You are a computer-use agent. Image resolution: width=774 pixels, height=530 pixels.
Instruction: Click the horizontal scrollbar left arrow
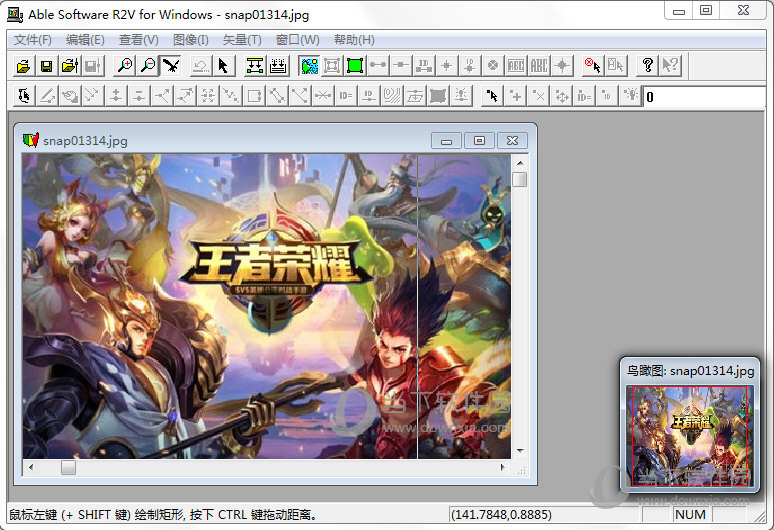31,467
